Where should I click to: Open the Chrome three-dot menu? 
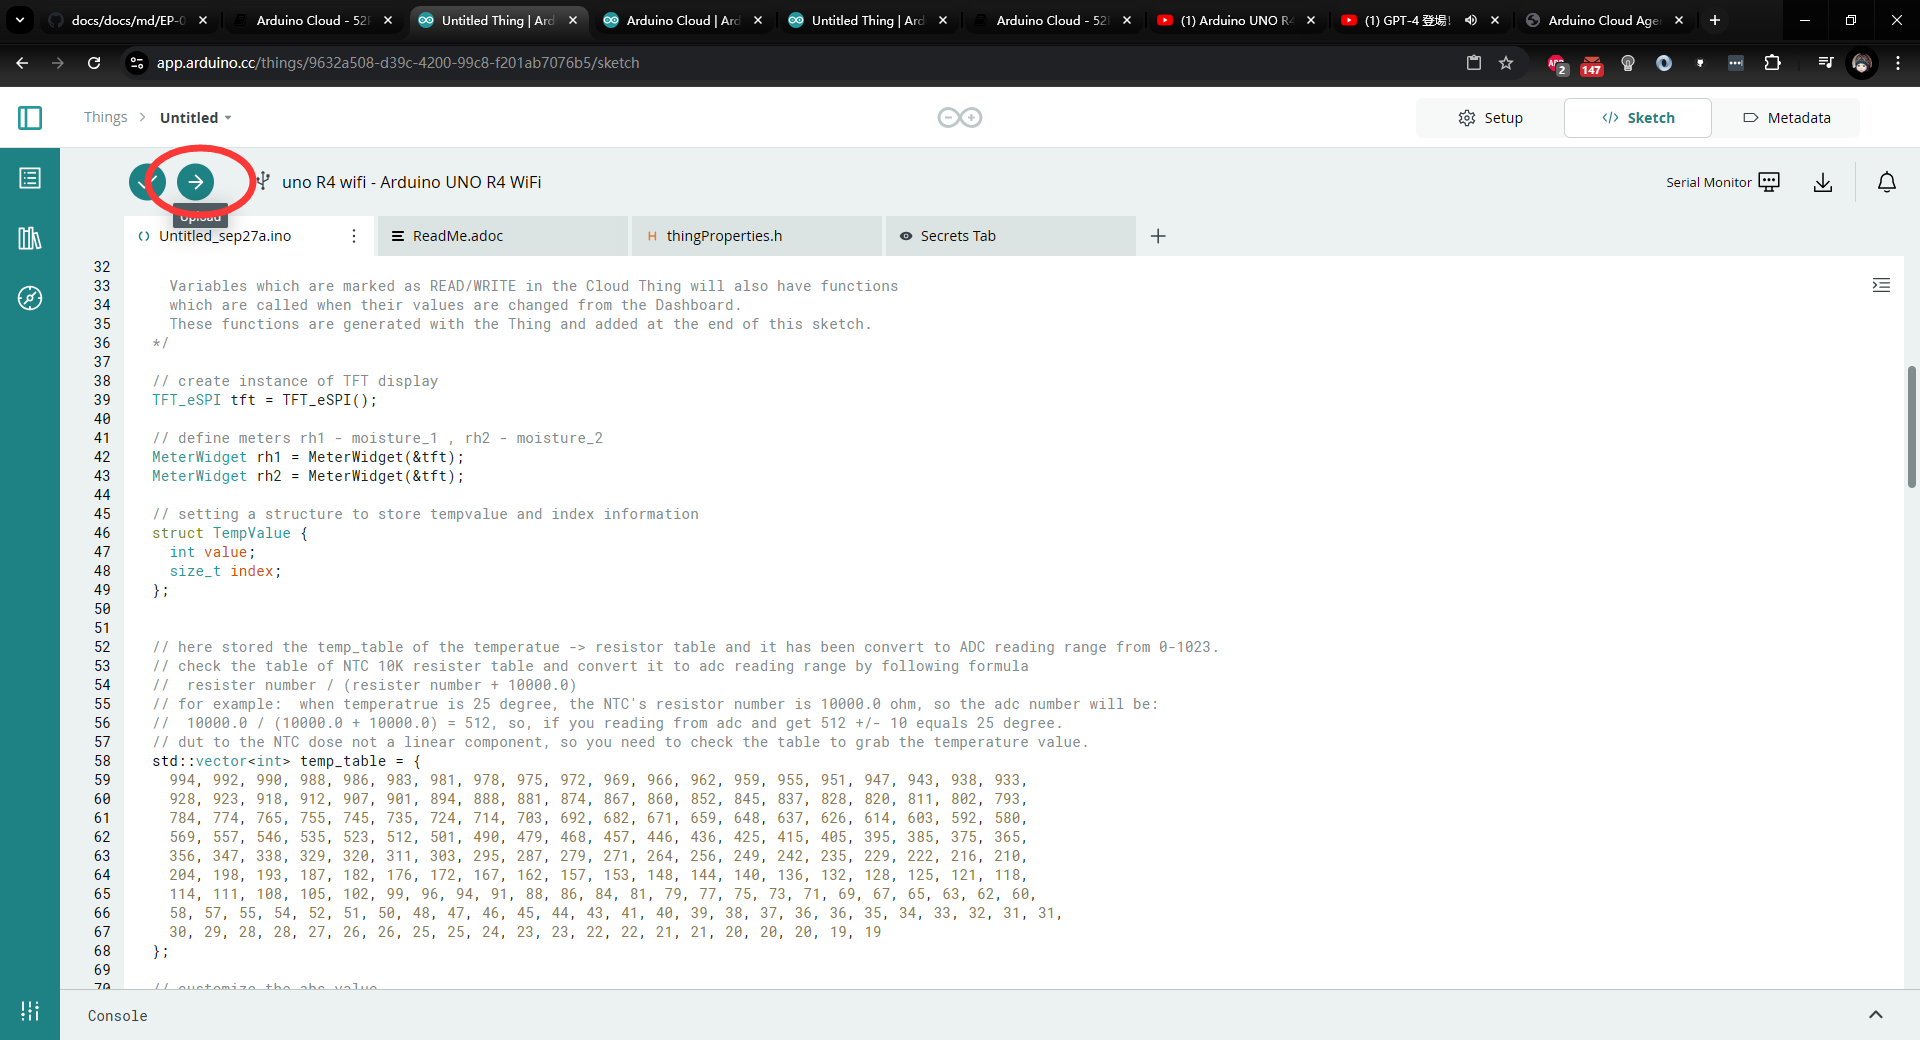1898,63
